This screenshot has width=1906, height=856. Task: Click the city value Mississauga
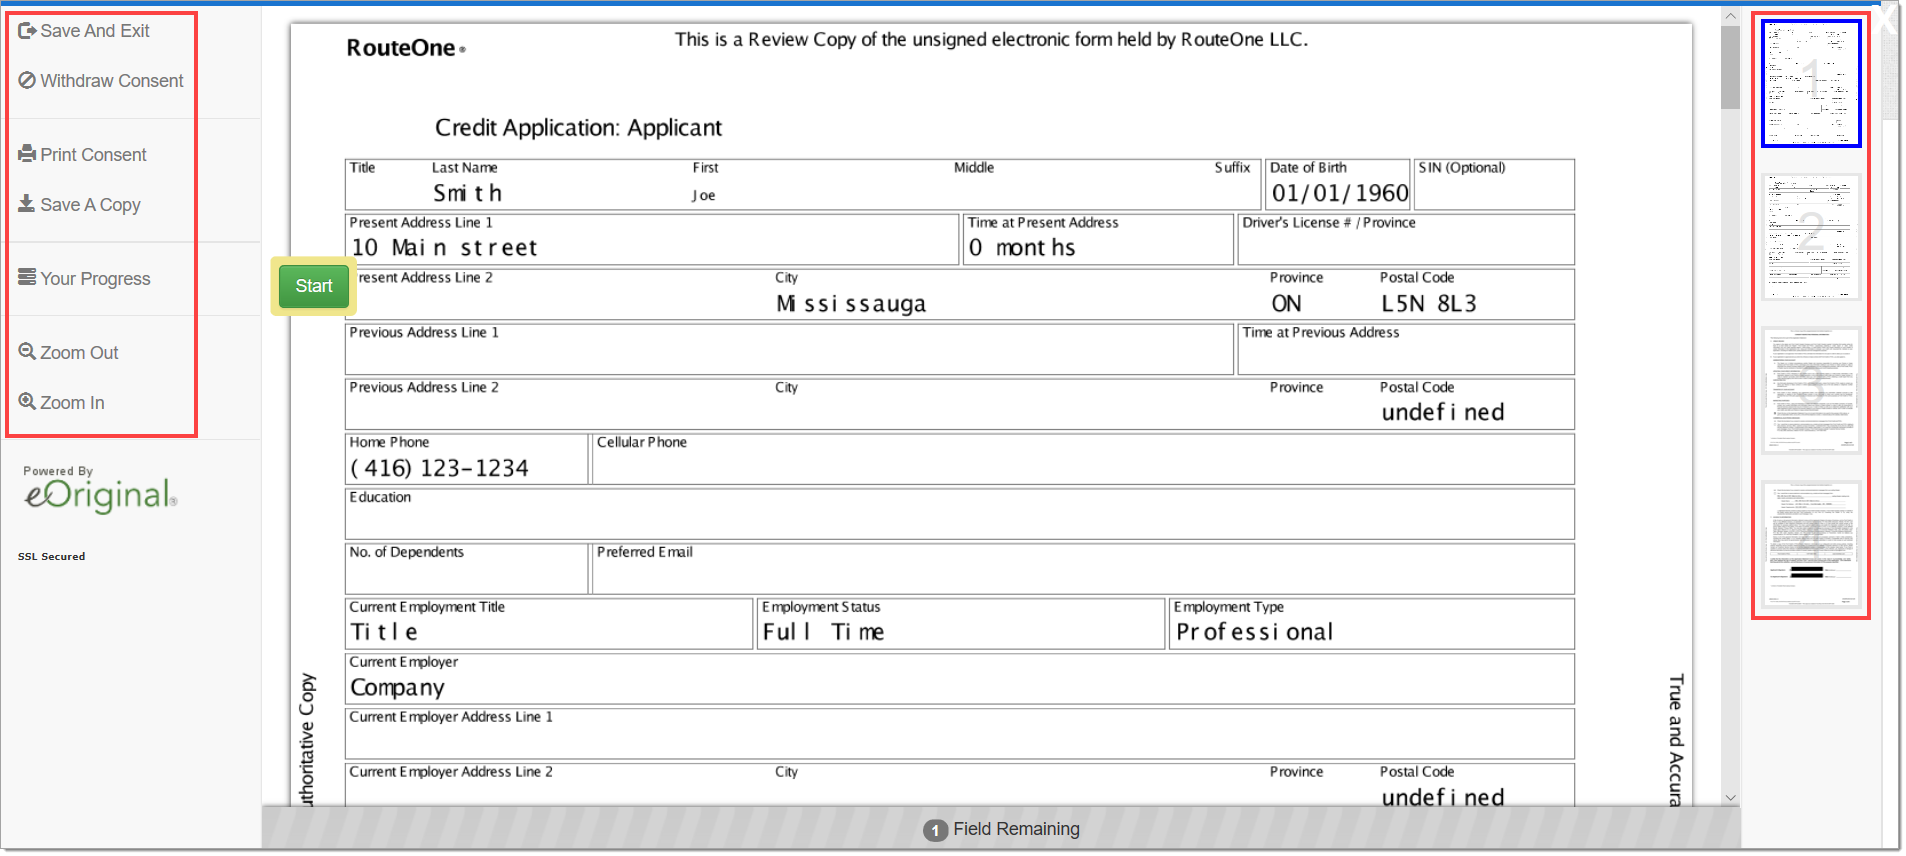[851, 303]
